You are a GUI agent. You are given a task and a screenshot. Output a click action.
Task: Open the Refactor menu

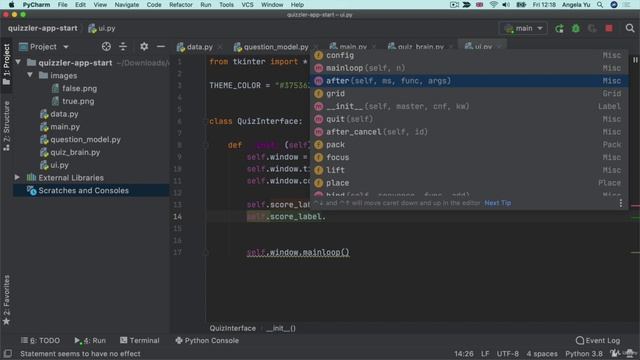click(180, 5)
